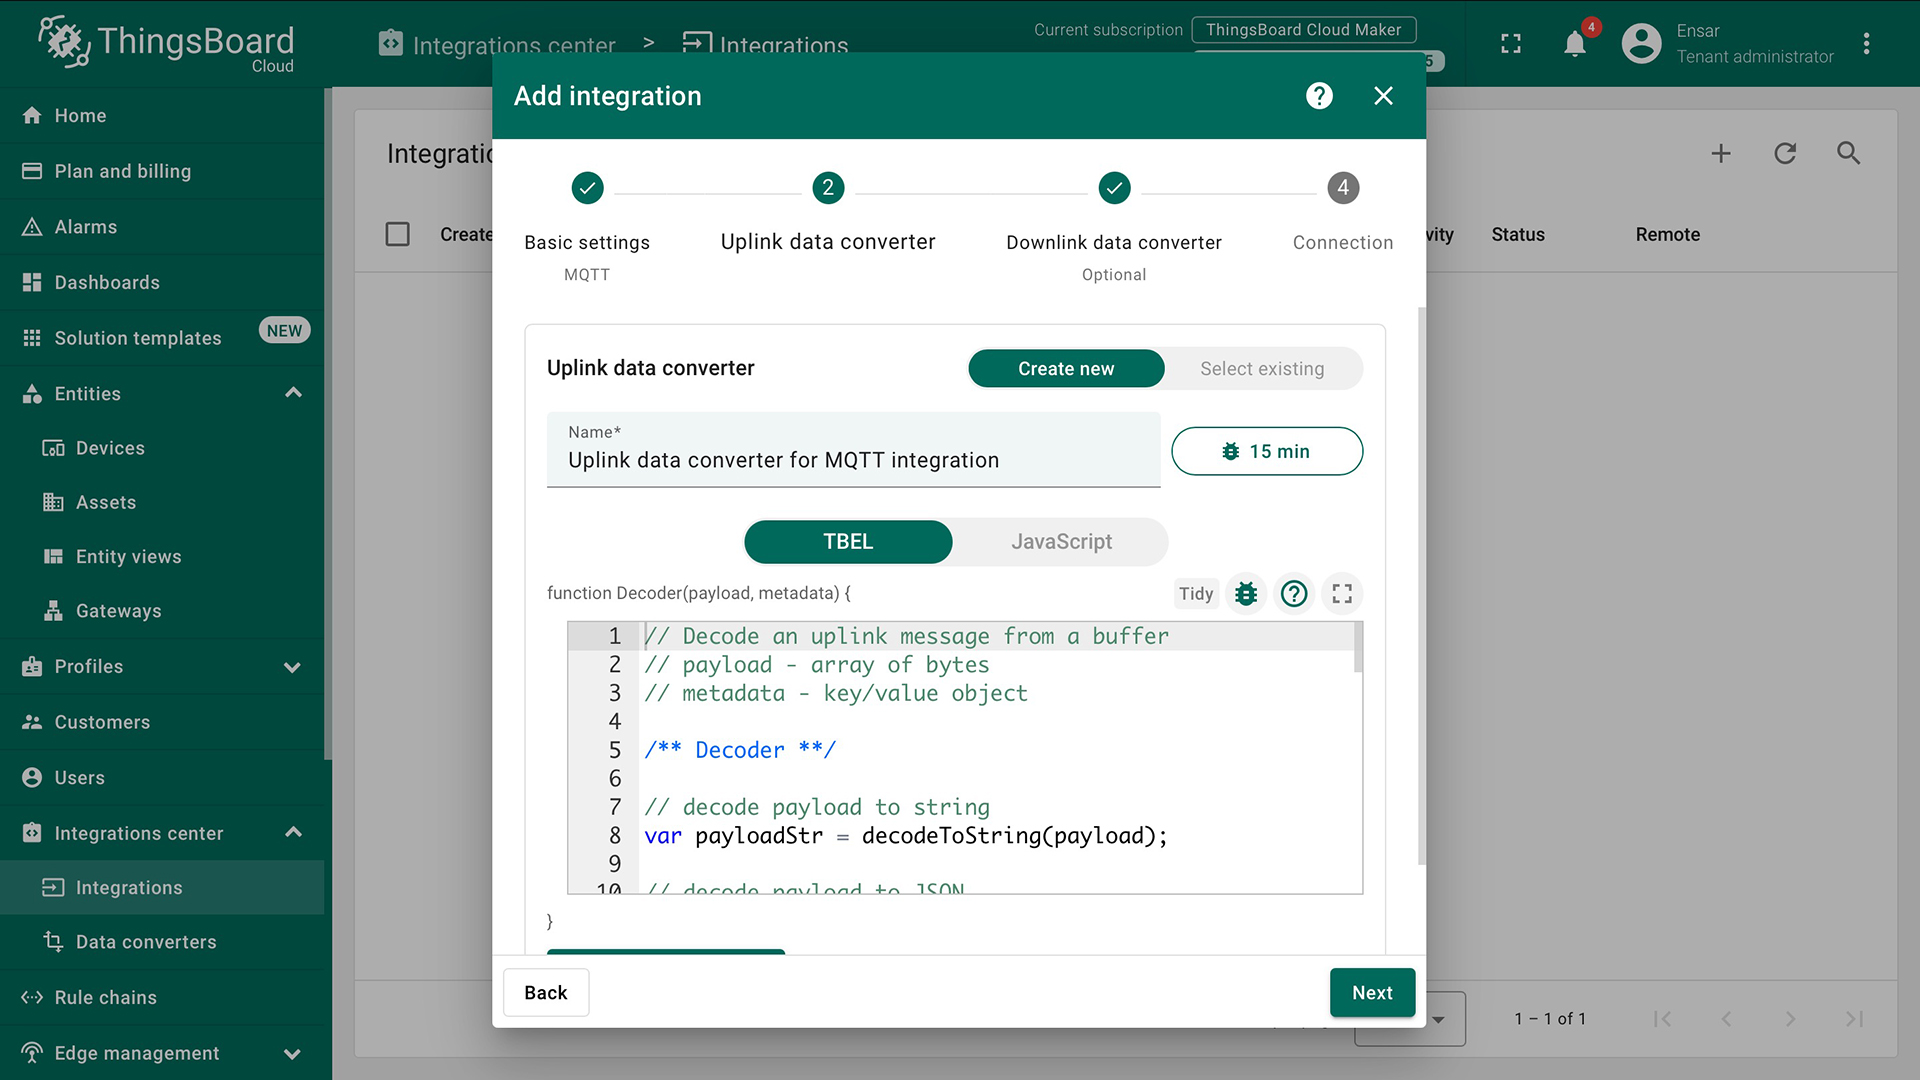The image size is (1920, 1080).
Task: Switch converter language to JavaScript
Action: [1061, 541]
